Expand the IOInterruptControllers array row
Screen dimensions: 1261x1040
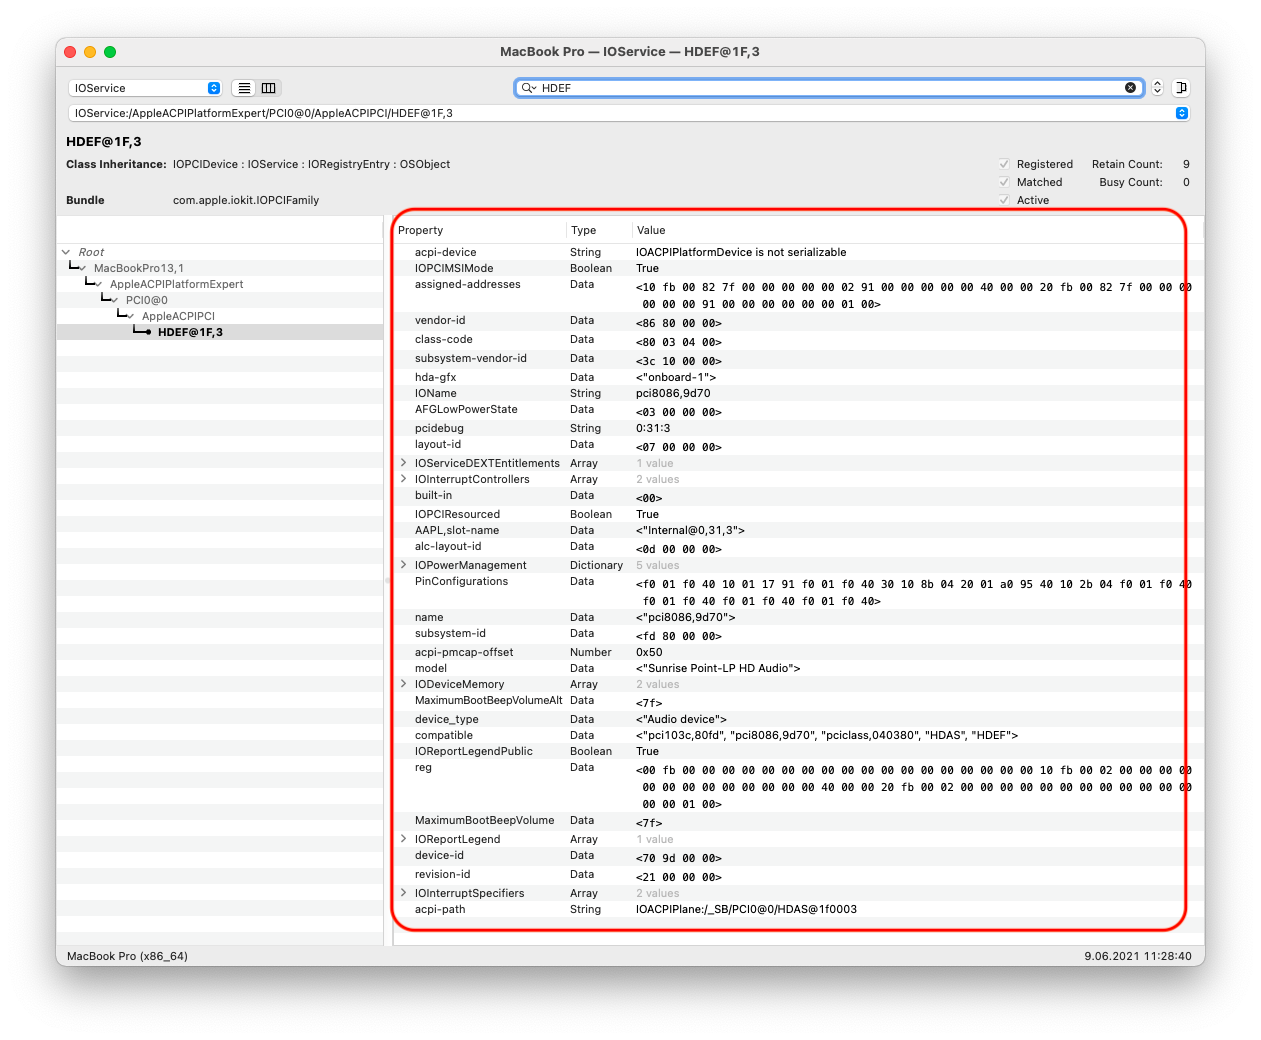click(x=404, y=479)
